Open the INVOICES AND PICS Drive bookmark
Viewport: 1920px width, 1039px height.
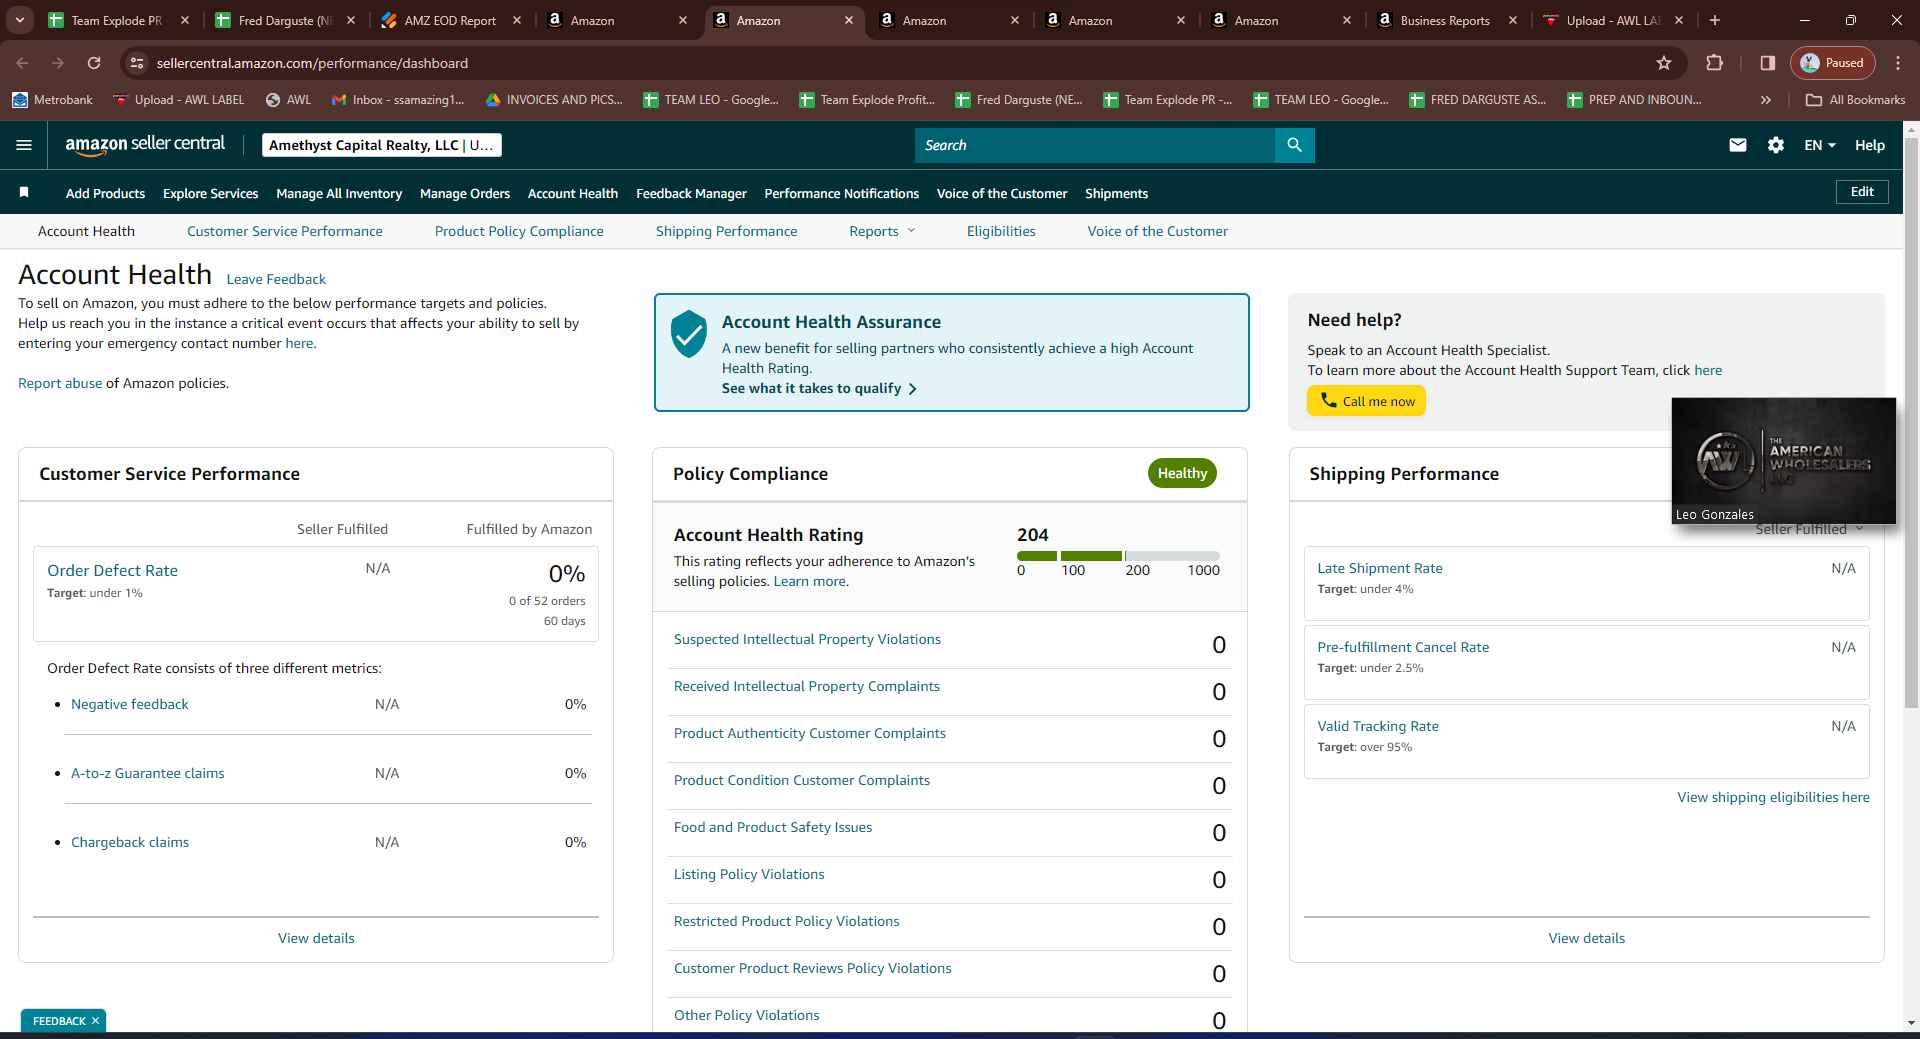click(x=554, y=100)
